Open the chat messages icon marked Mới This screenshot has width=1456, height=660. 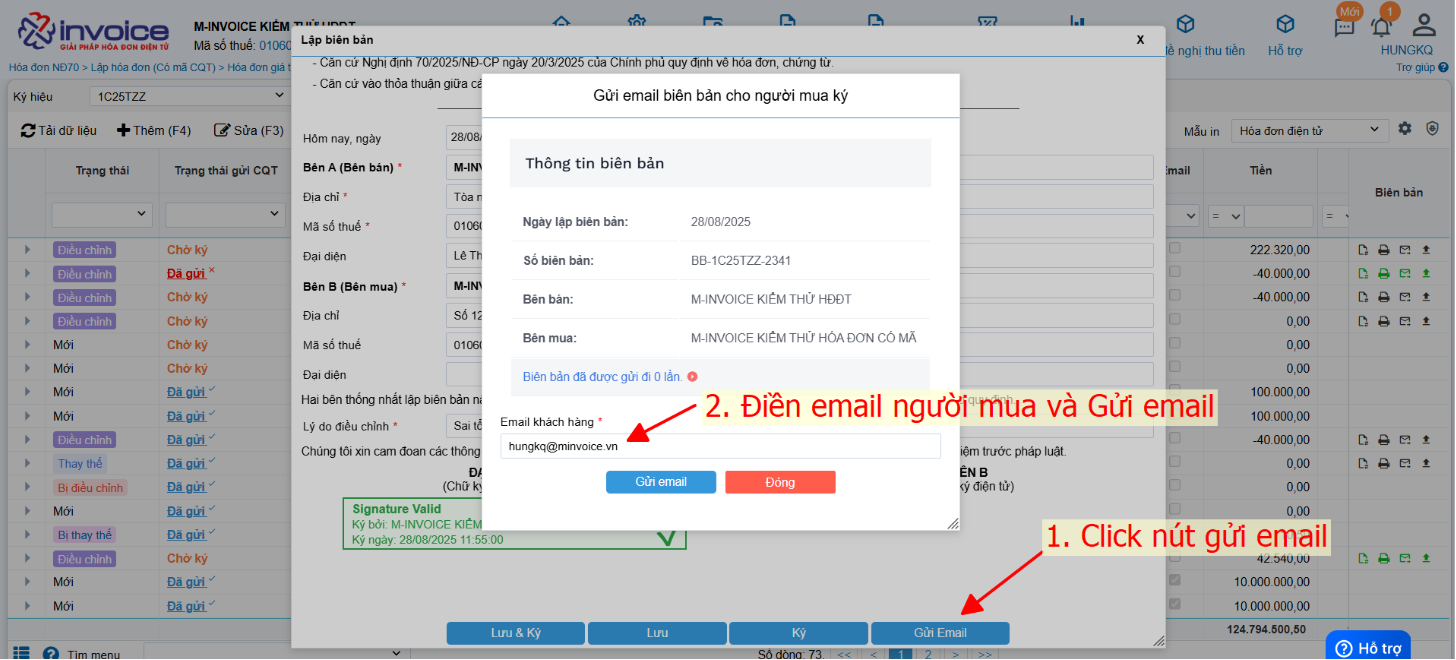[x=1345, y=27]
